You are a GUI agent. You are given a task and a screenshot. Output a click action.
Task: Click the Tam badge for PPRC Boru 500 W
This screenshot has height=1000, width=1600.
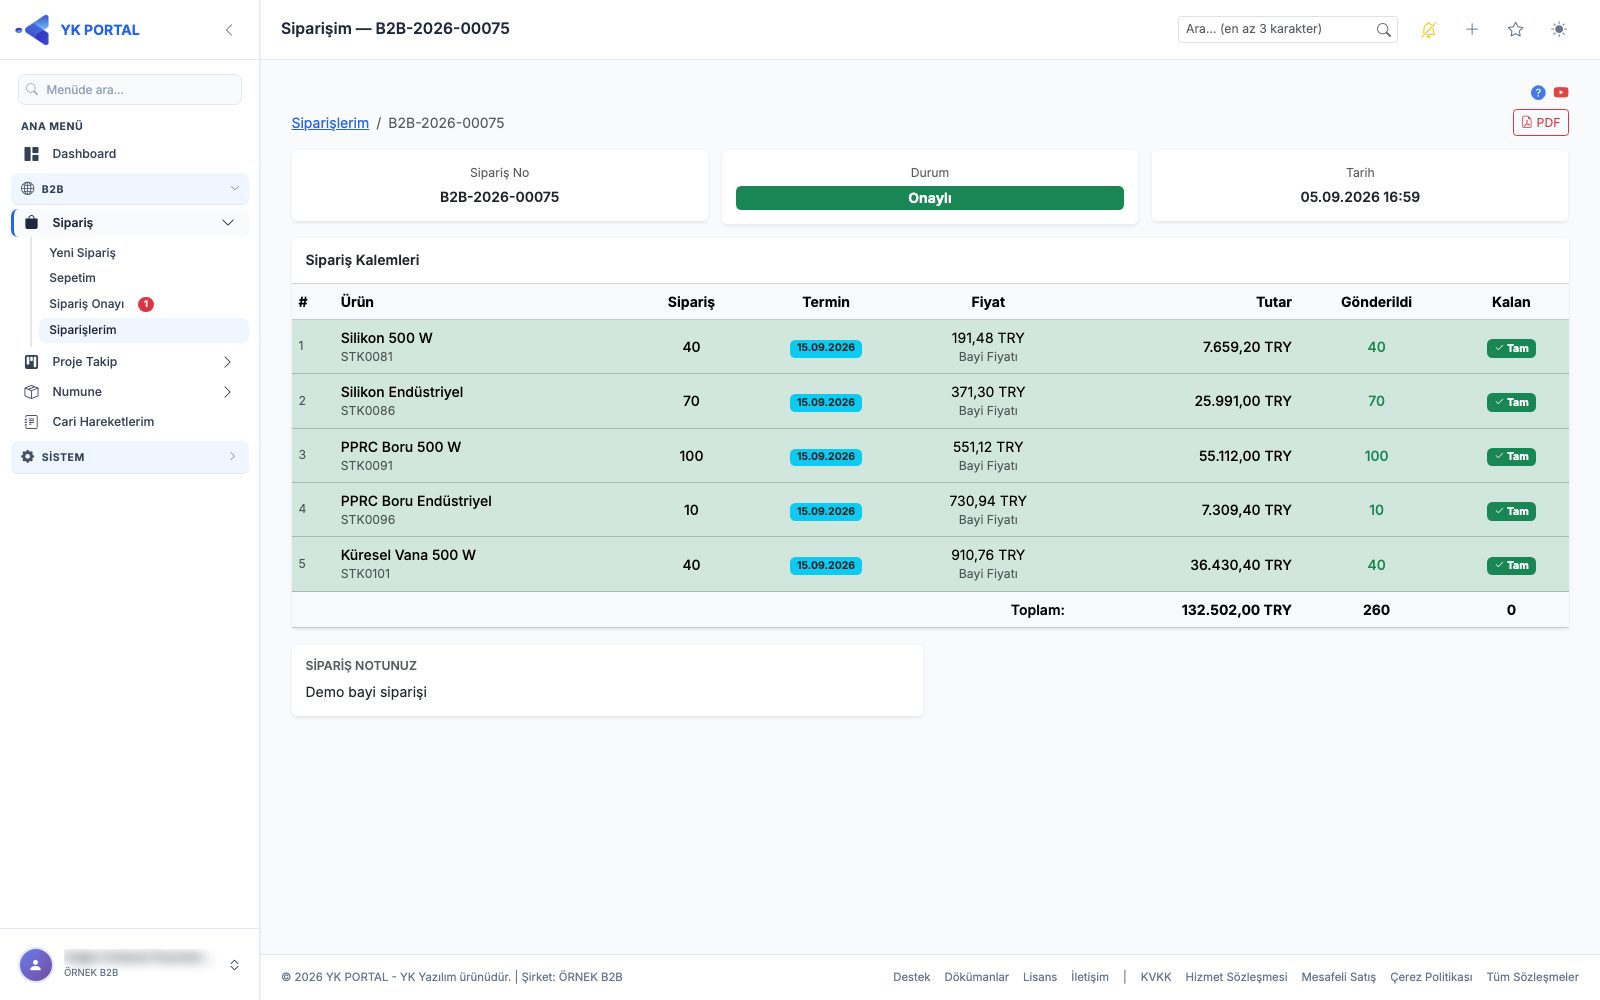tap(1511, 457)
